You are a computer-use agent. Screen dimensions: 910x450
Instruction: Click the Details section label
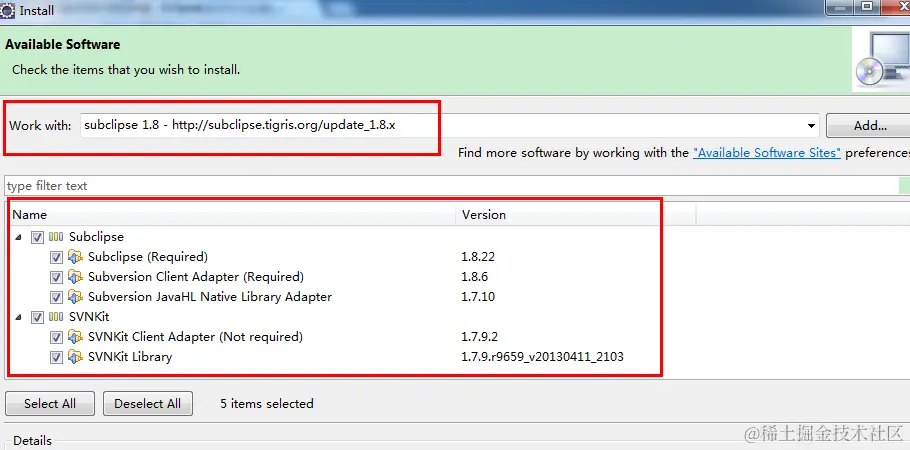click(32, 441)
